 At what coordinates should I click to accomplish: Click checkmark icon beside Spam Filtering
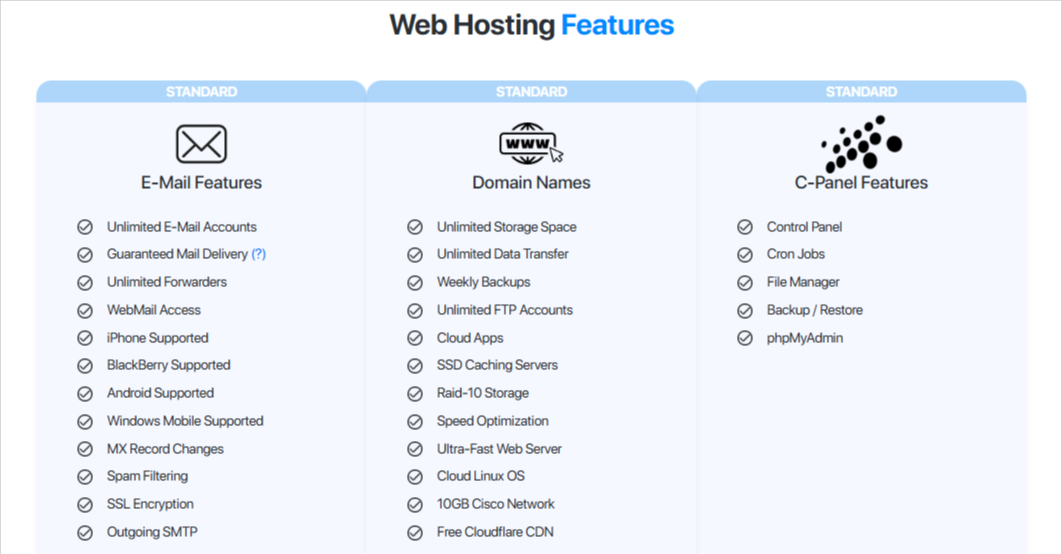tap(85, 477)
